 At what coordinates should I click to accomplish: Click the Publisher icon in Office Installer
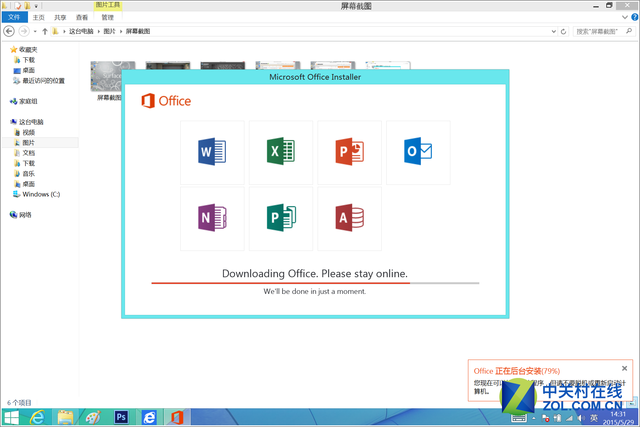pyautogui.click(x=281, y=218)
